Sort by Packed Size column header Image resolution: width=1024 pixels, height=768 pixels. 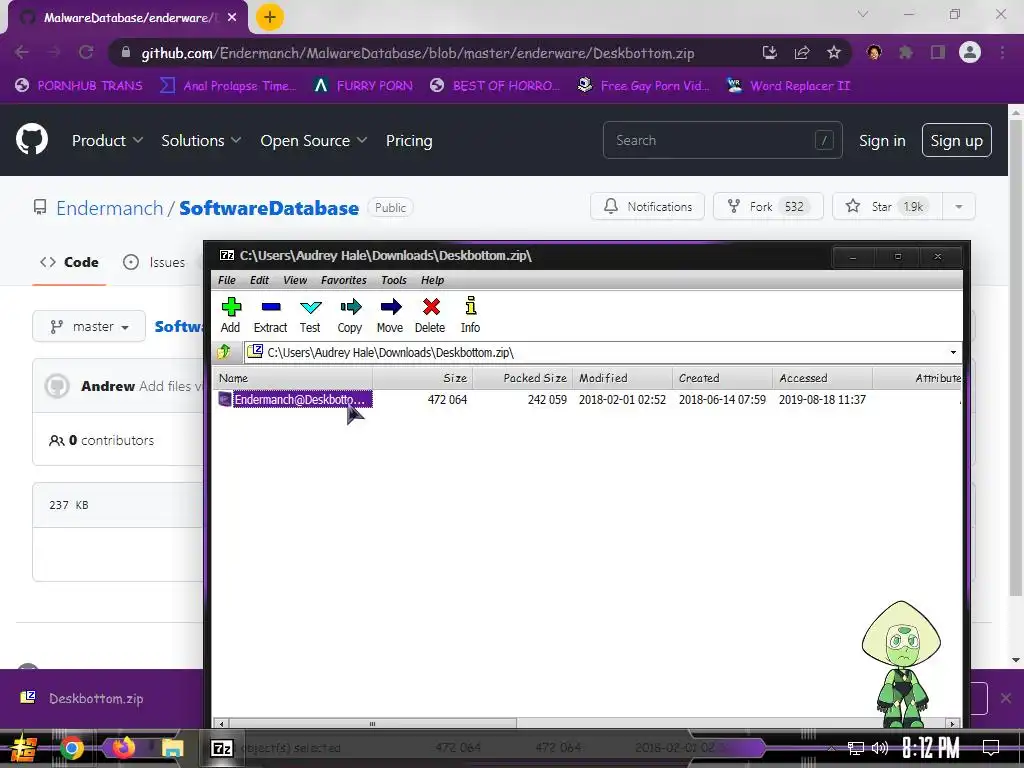[x=522, y=378]
